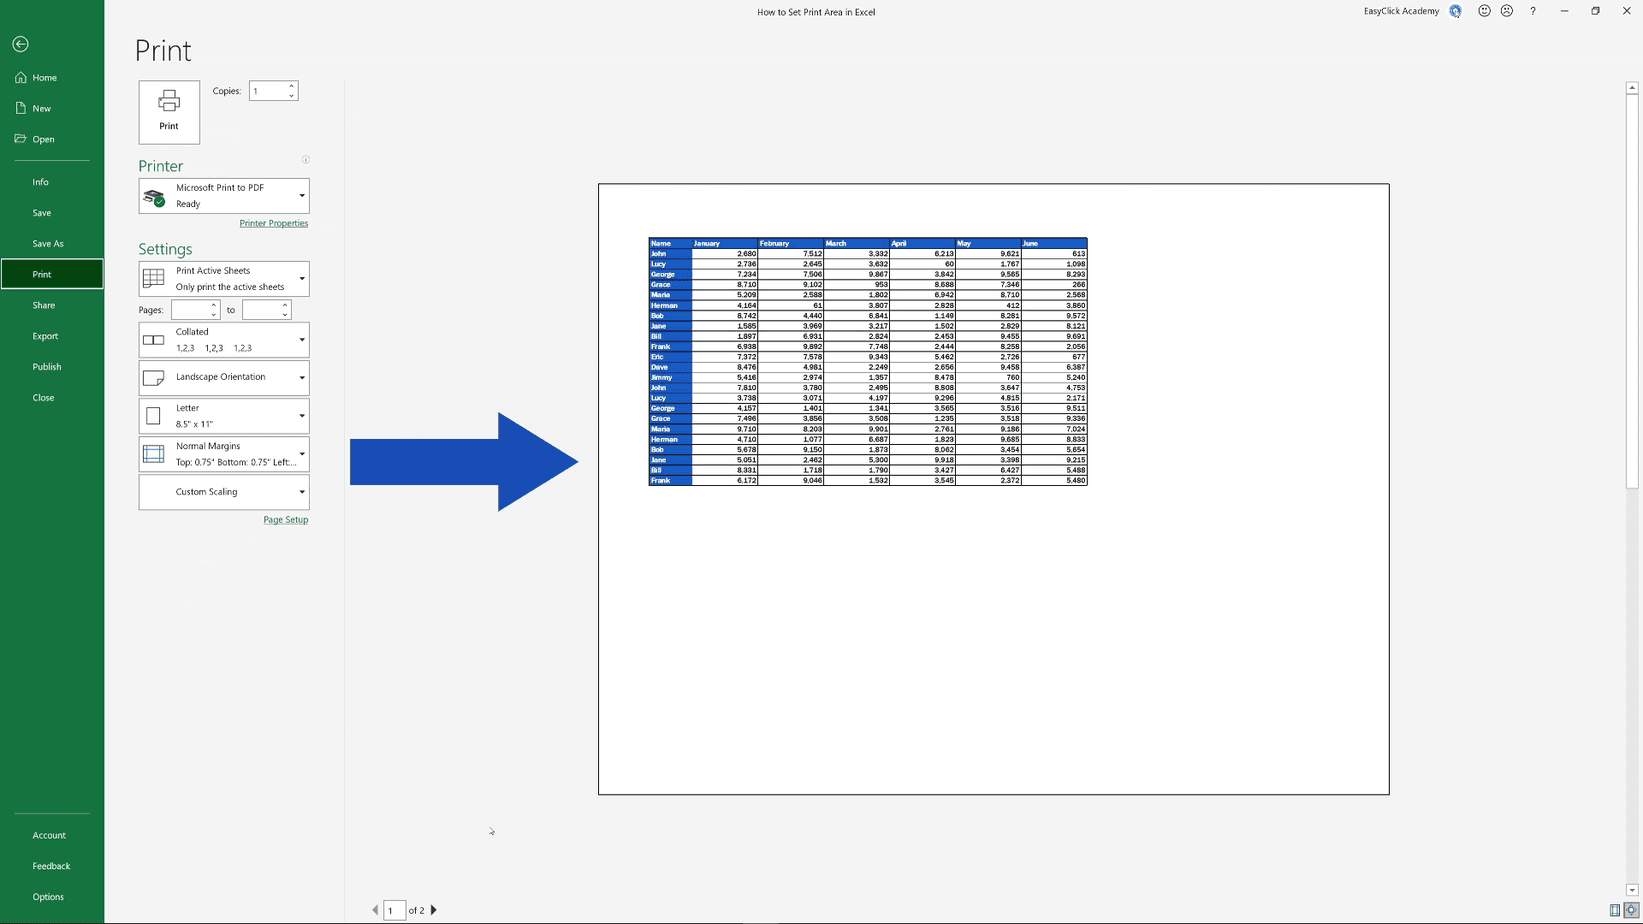Open the printer selection dropdown

(x=302, y=195)
